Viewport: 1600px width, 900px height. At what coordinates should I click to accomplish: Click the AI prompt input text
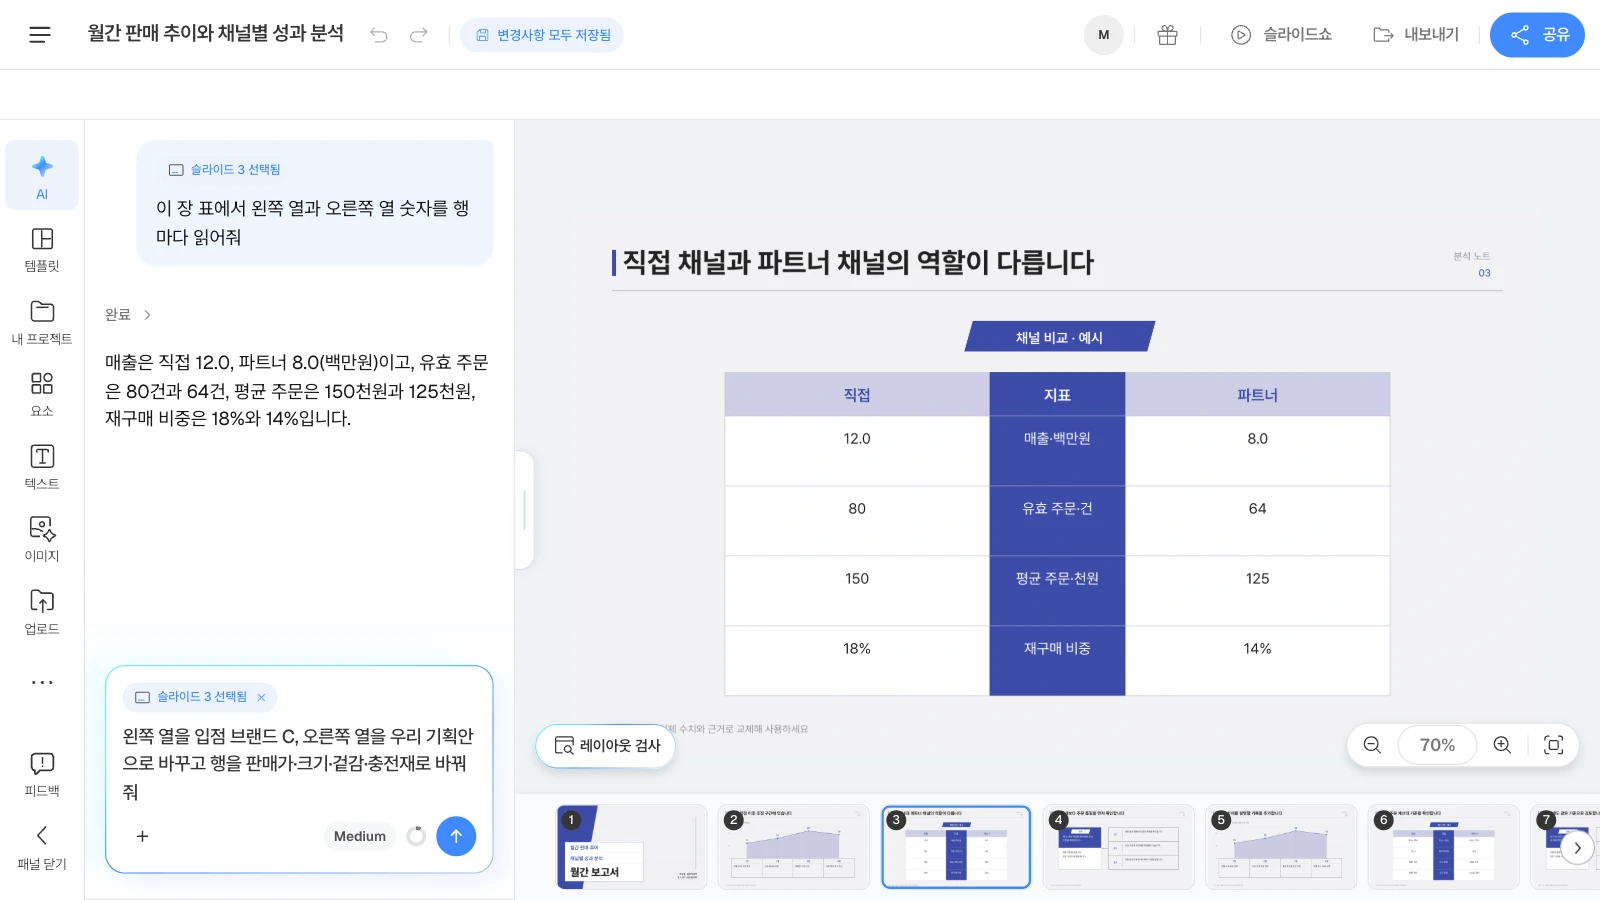click(299, 764)
